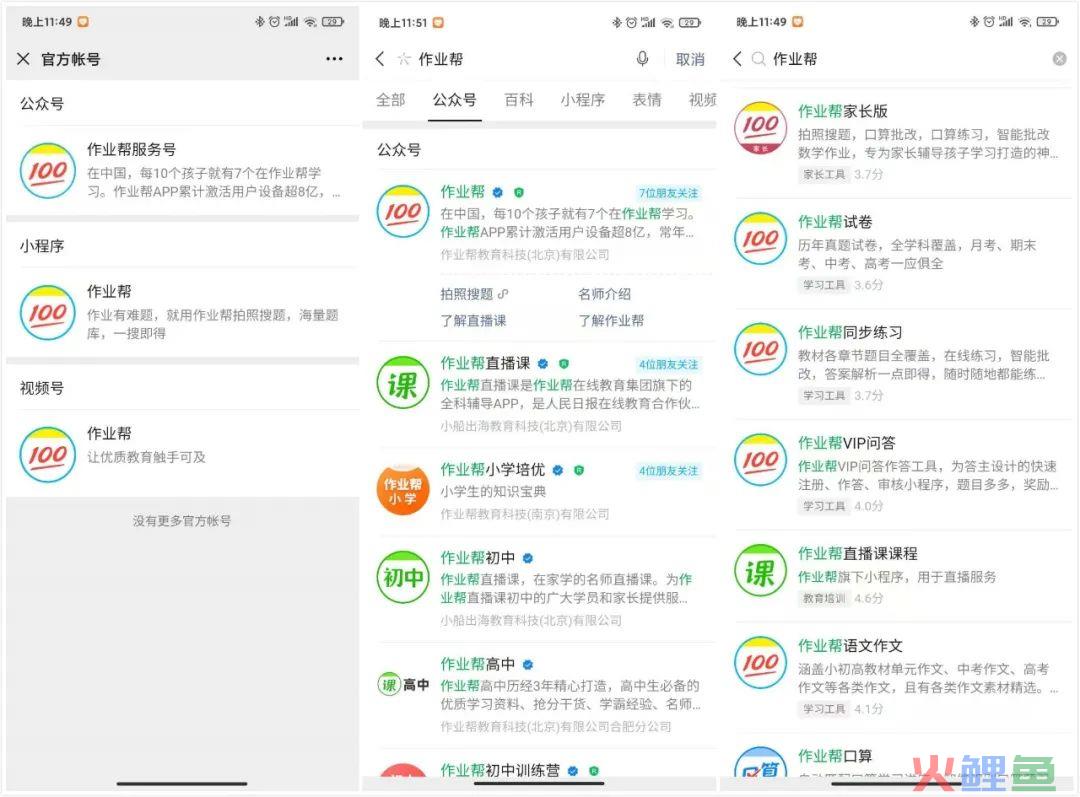Tap the 让优质教育触手可及 video account description
The image size is (1080, 797).
pos(146,457)
